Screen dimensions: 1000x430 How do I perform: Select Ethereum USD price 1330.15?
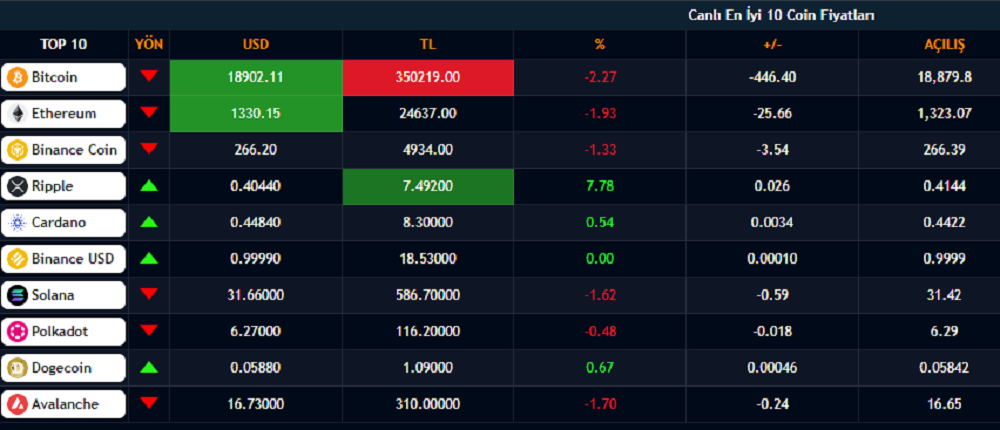[256, 114]
